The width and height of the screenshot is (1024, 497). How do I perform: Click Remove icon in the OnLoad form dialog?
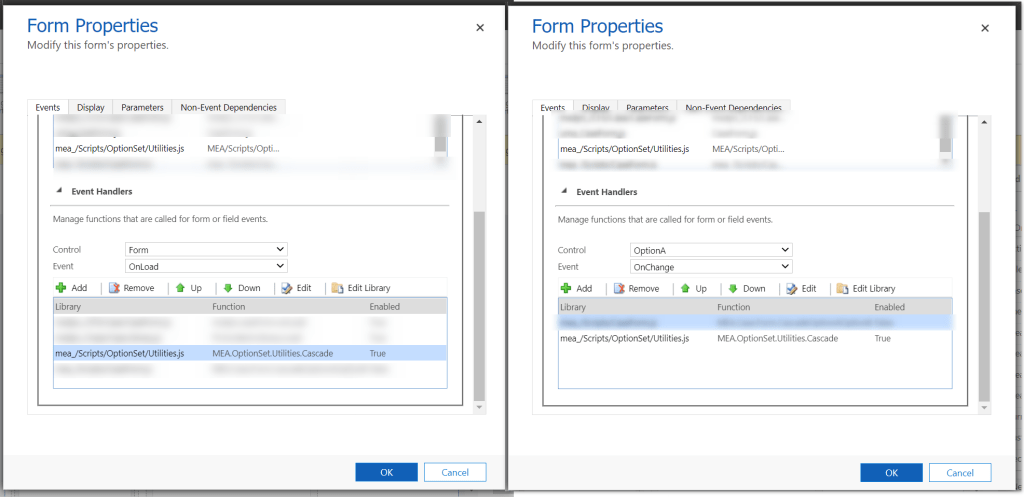(114, 288)
